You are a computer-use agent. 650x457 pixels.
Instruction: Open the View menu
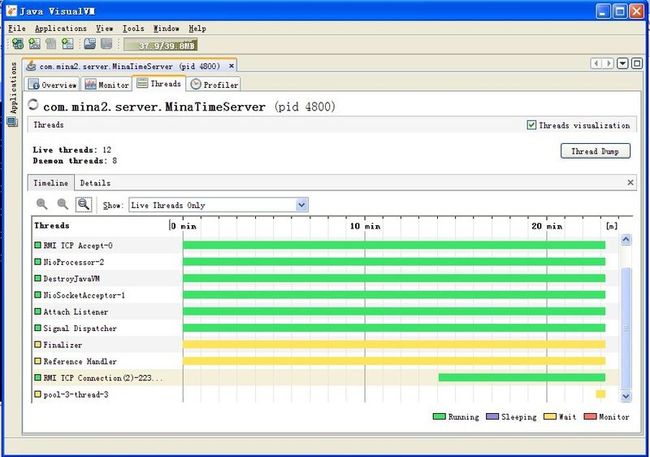pyautogui.click(x=104, y=28)
